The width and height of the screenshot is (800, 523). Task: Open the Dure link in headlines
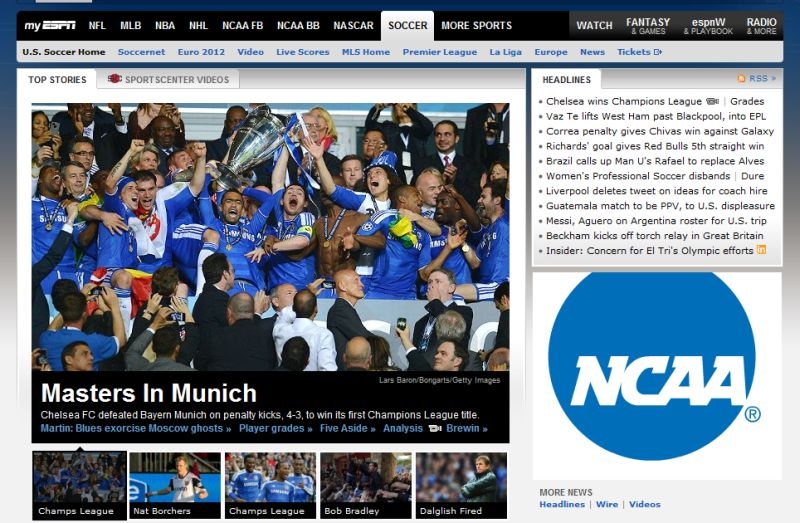[x=753, y=176]
